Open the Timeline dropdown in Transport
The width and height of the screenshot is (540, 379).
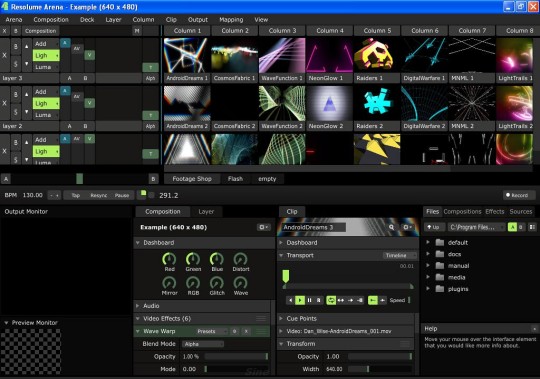tap(399, 255)
